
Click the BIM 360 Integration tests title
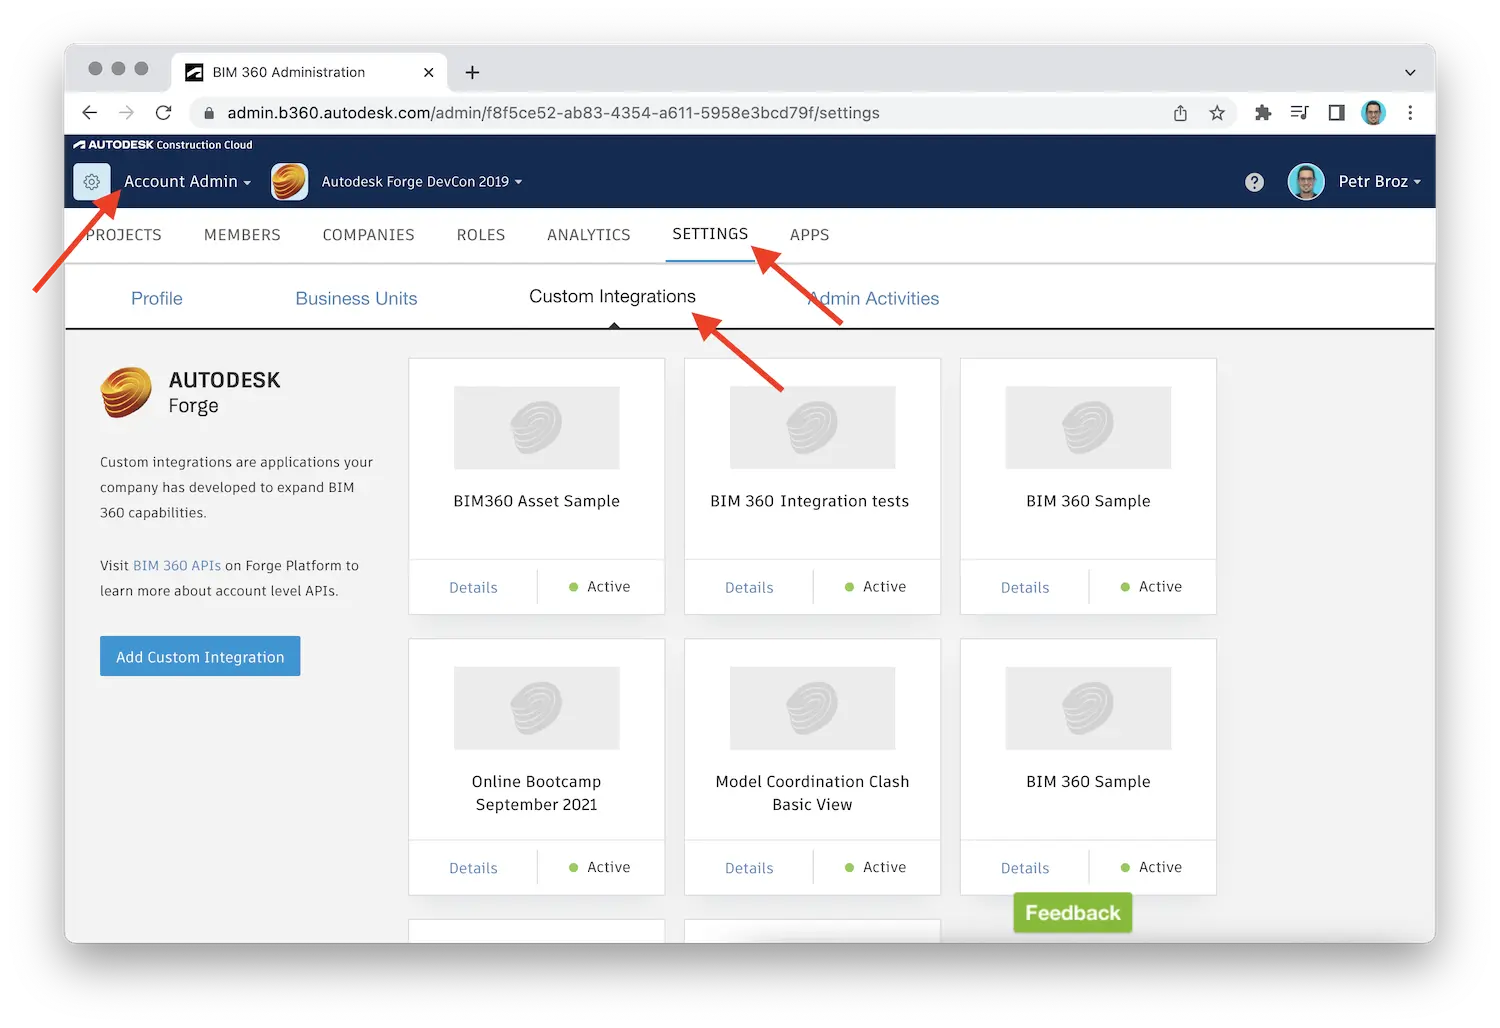(810, 501)
